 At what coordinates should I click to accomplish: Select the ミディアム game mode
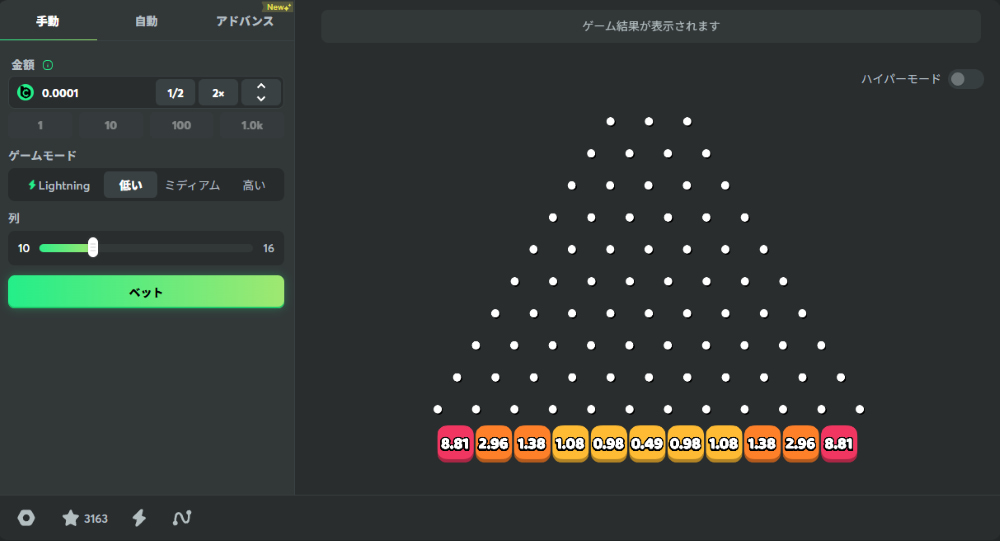point(193,186)
